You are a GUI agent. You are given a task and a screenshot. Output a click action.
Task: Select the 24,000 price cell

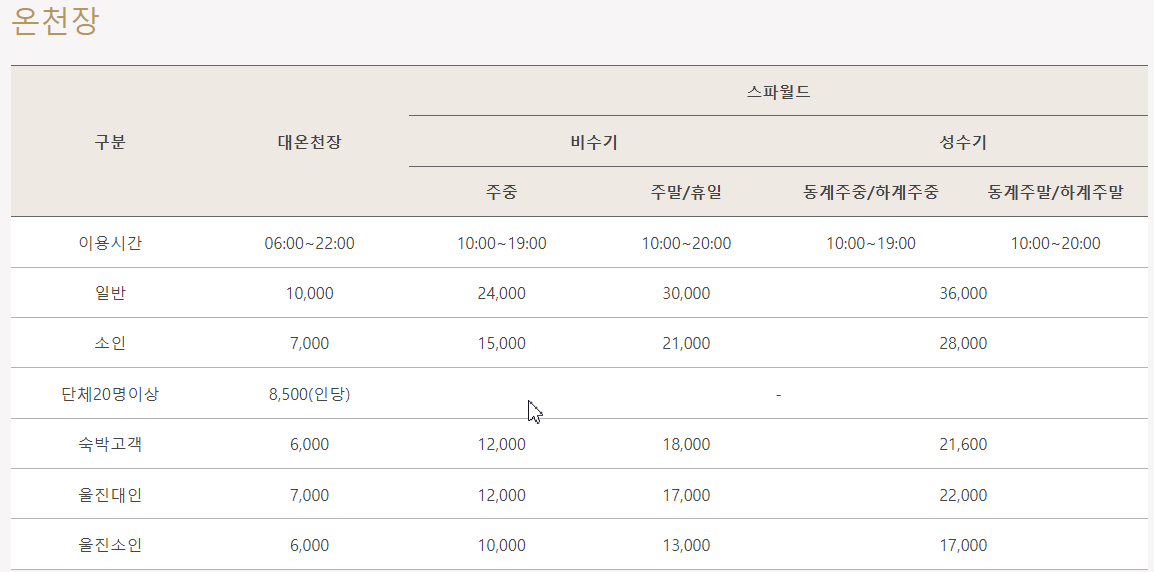[x=501, y=294]
